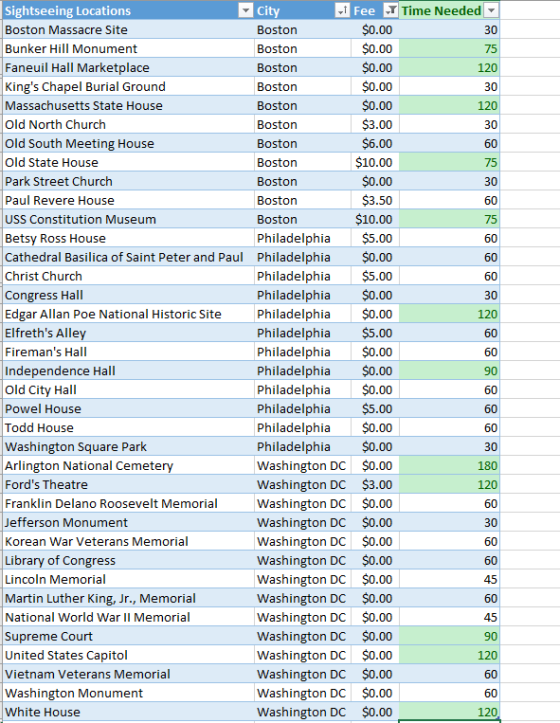Select the Faneuil Hall Marketplace cell
The width and height of the screenshot is (560, 723).
(x=128, y=67)
